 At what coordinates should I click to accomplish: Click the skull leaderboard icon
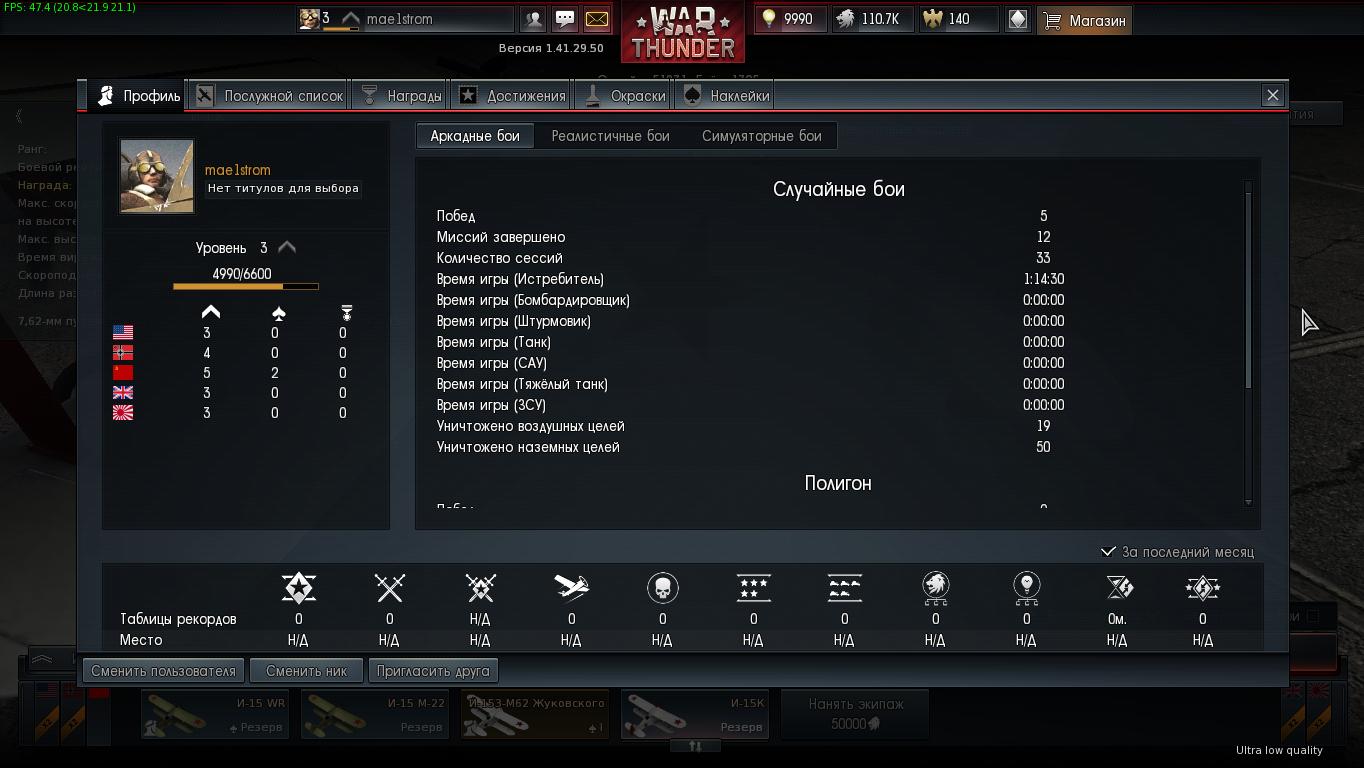coord(662,588)
